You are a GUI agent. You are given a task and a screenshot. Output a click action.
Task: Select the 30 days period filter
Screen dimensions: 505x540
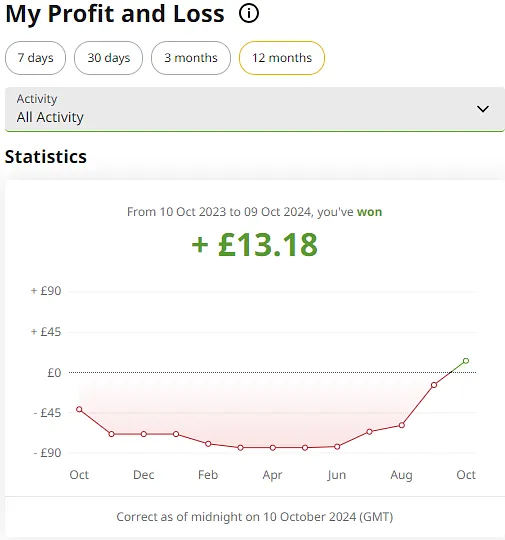coord(109,58)
